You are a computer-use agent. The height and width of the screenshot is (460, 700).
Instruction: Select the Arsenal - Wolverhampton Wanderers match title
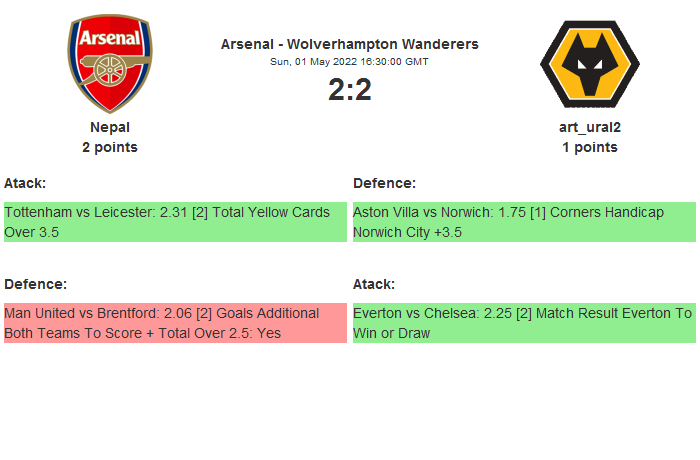pos(350,44)
